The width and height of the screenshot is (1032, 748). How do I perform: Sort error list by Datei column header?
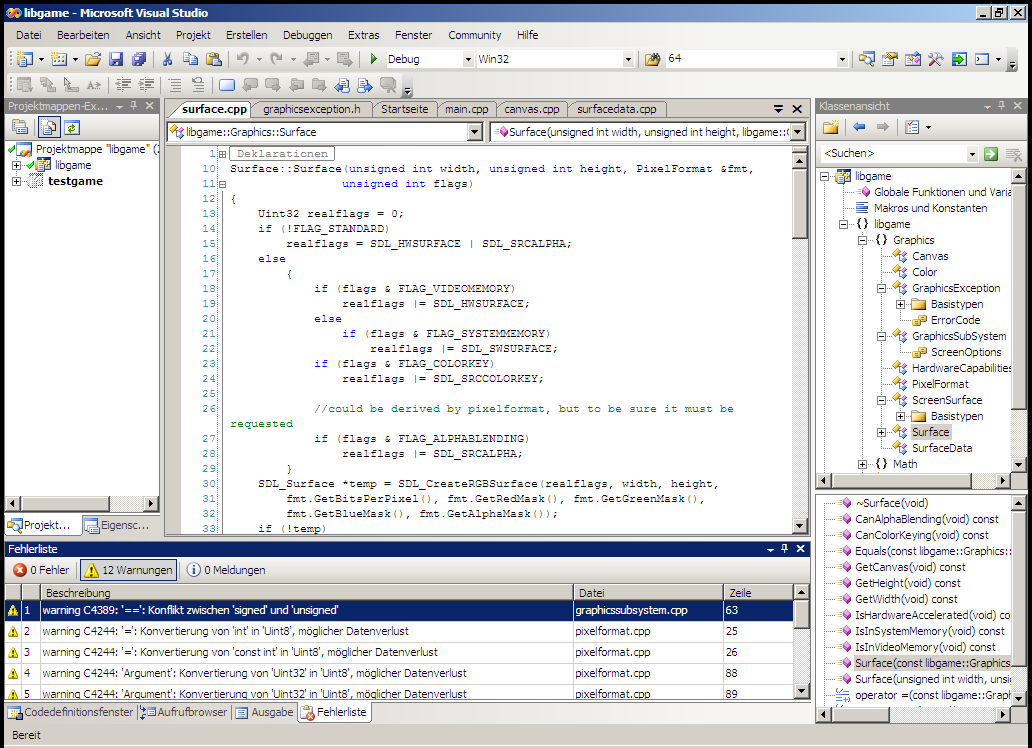(x=648, y=593)
